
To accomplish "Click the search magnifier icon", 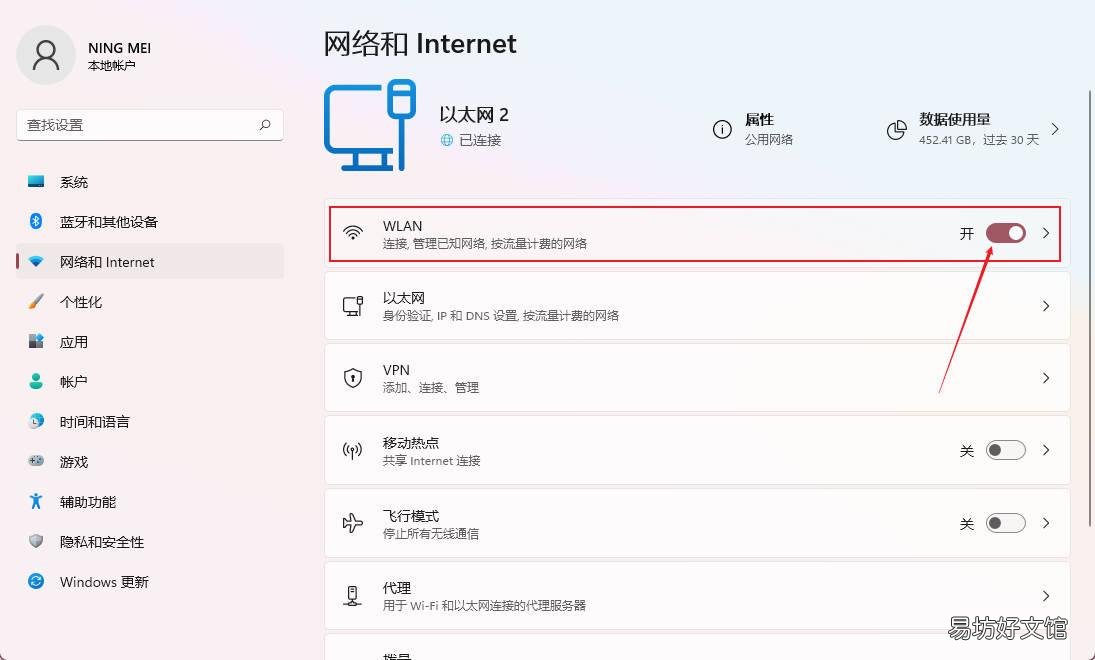I will point(265,125).
